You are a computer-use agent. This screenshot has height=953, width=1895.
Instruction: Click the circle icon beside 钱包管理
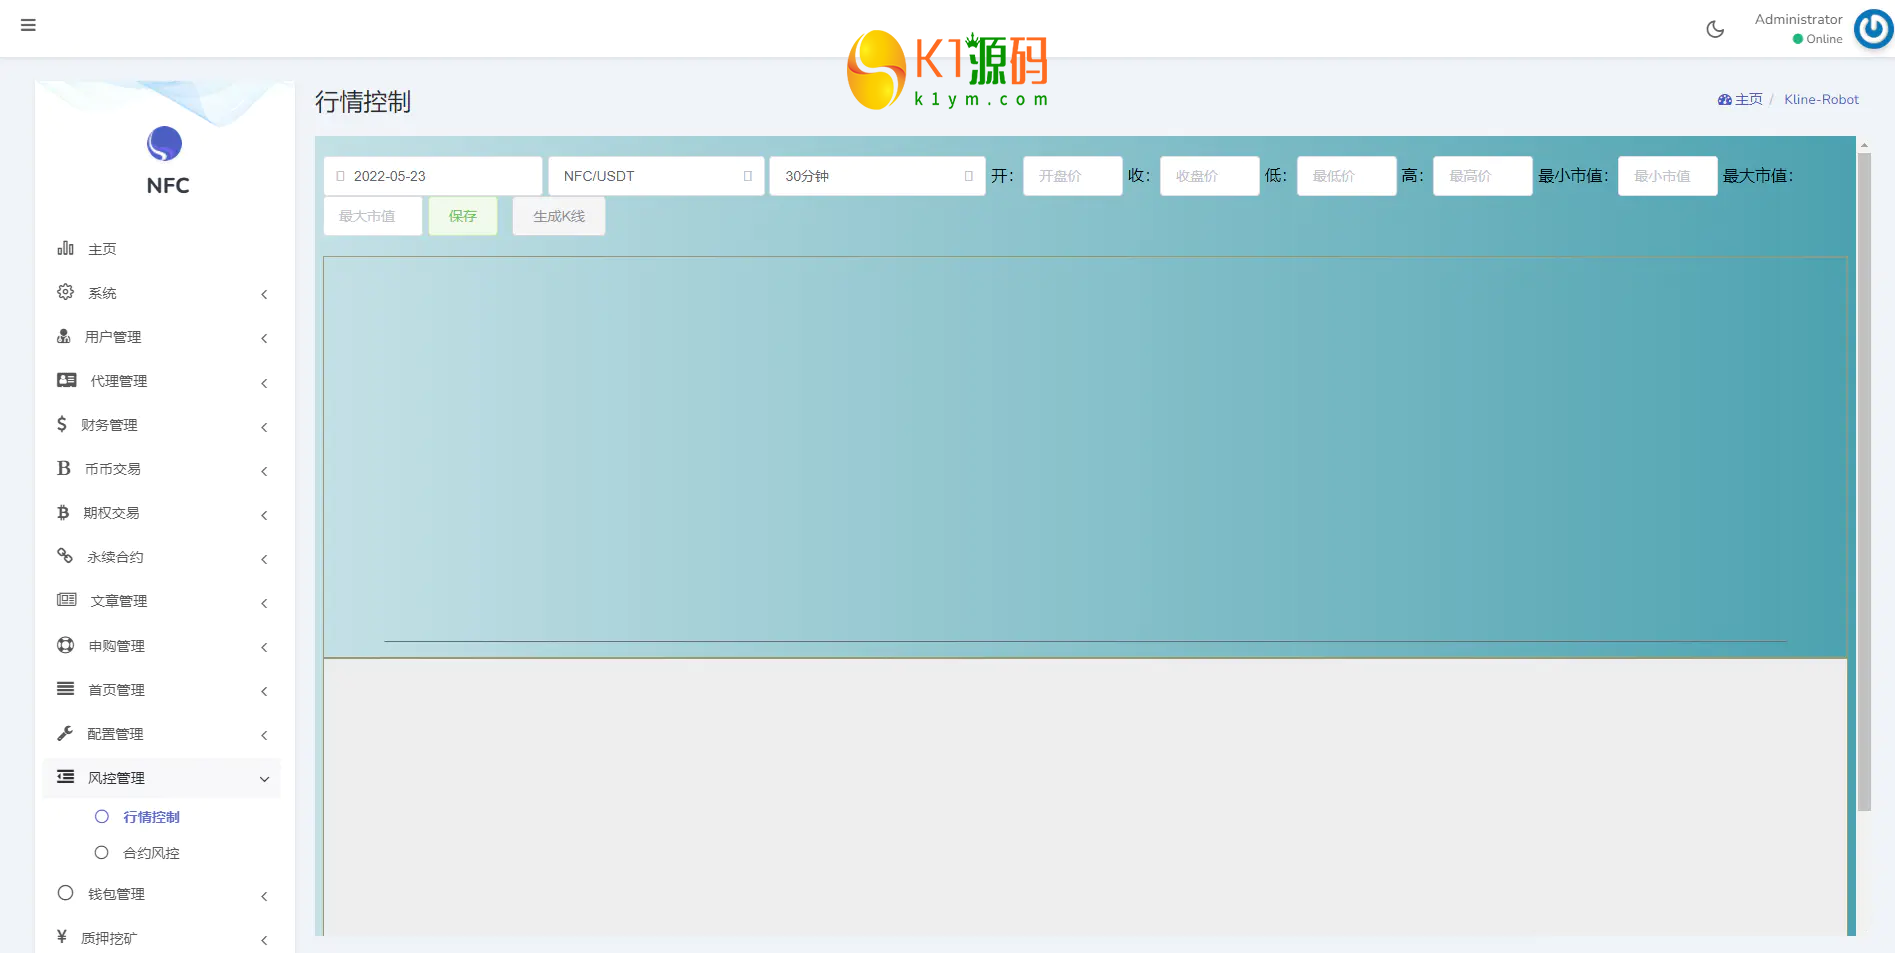pyautogui.click(x=65, y=893)
